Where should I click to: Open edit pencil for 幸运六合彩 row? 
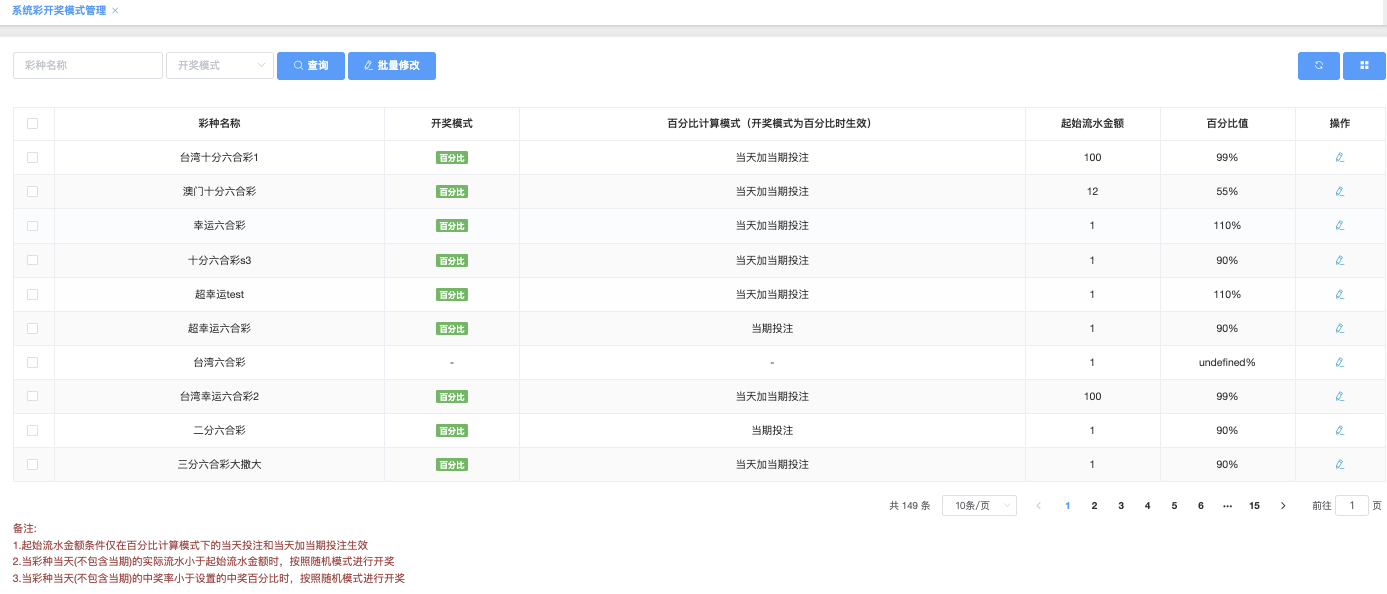[x=1339, y=225]
